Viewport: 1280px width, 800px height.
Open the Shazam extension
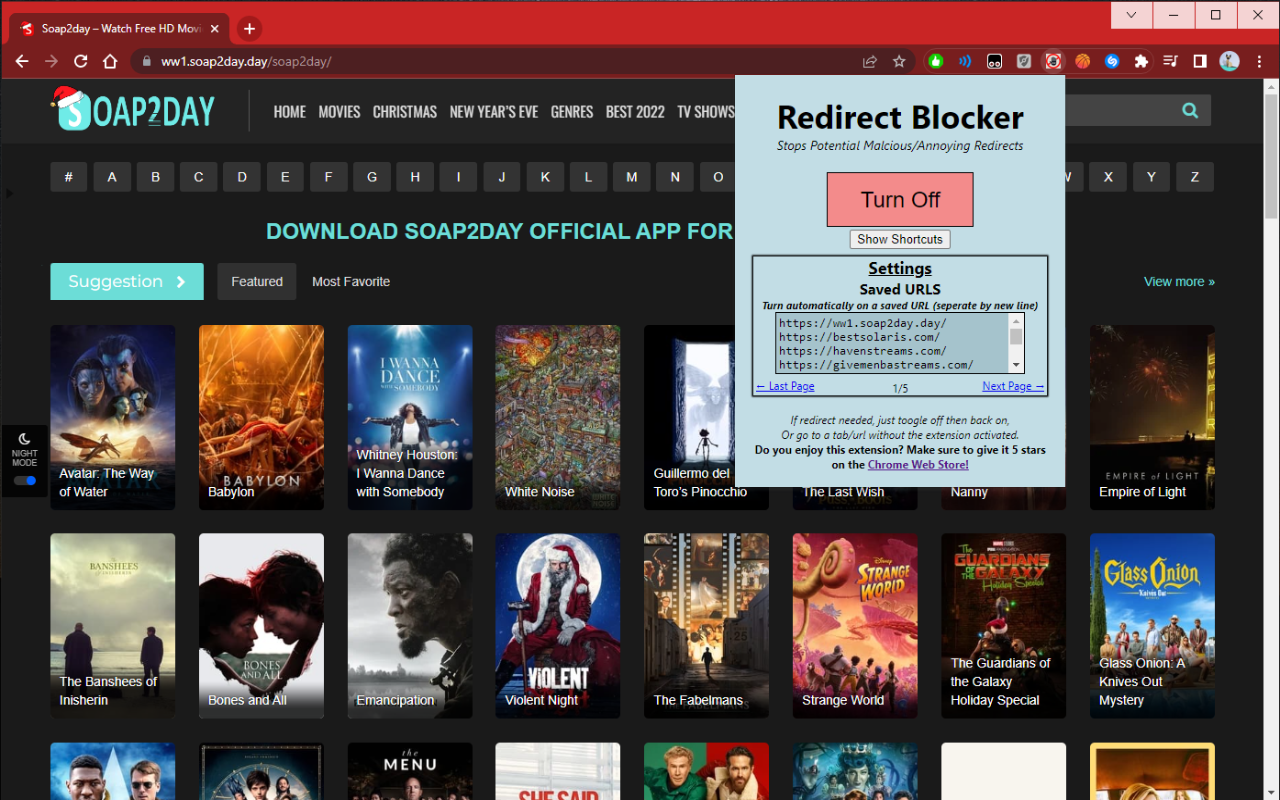coord(1111,61)
